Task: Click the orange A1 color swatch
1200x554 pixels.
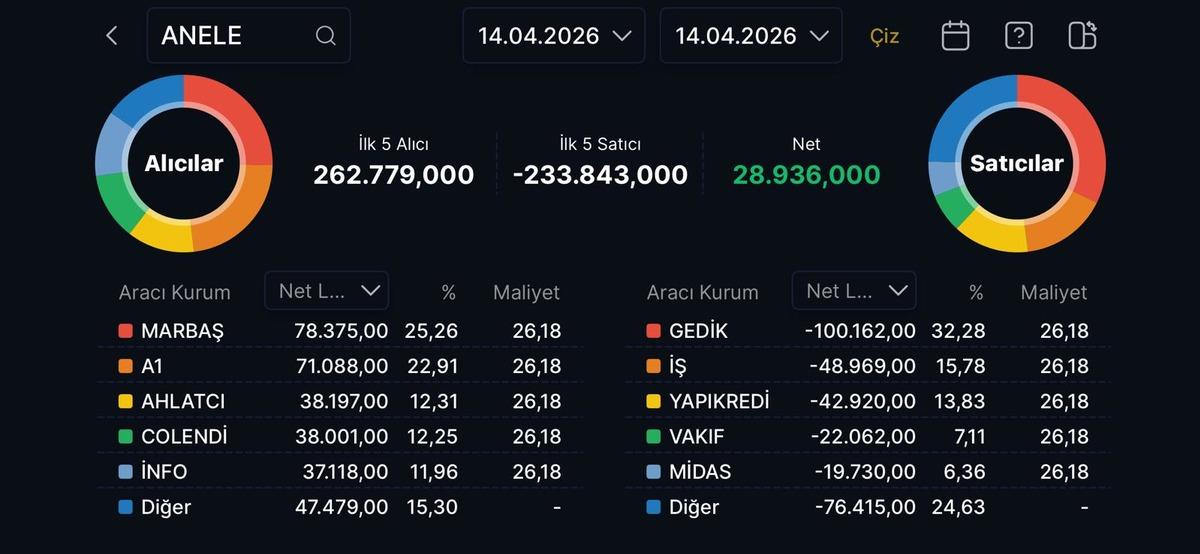Action: [x=125, y=366]
